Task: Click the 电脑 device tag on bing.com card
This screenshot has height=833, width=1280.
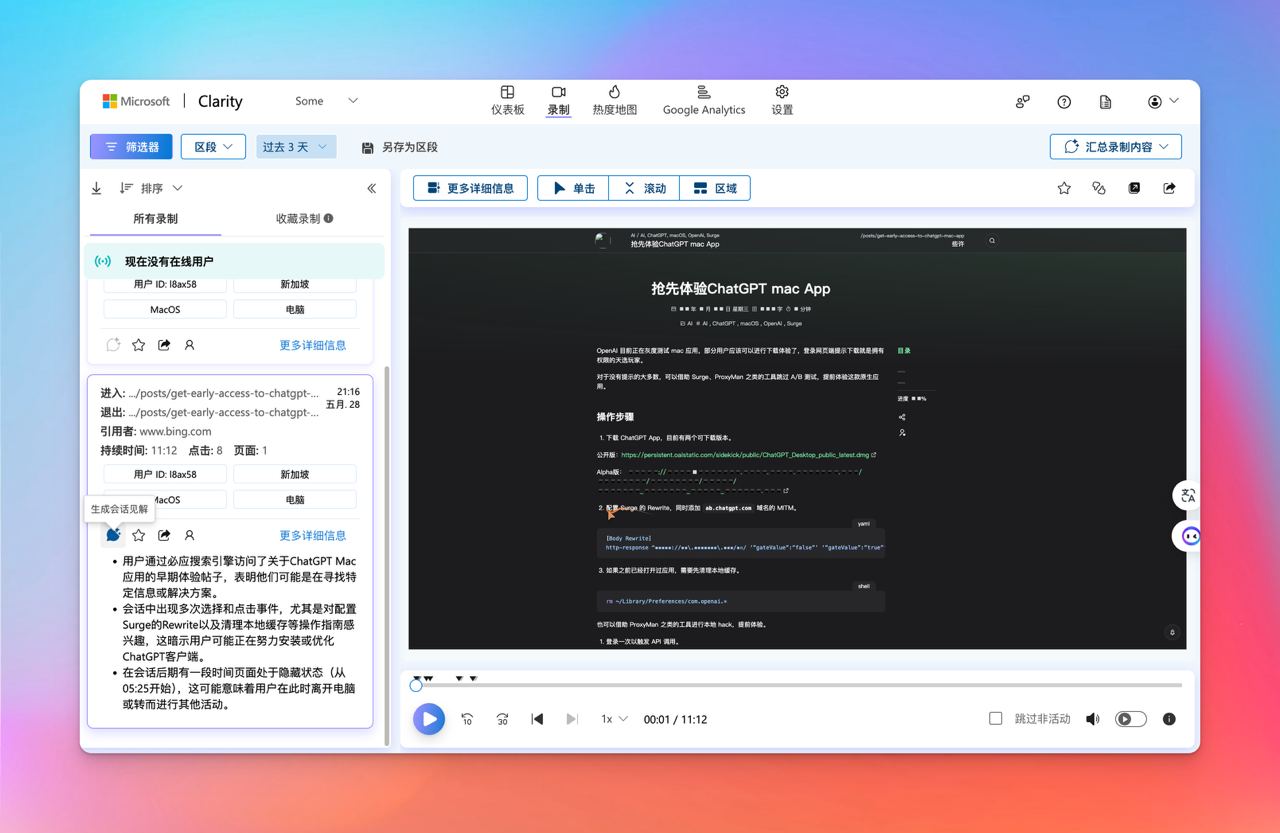Action: 295,499
